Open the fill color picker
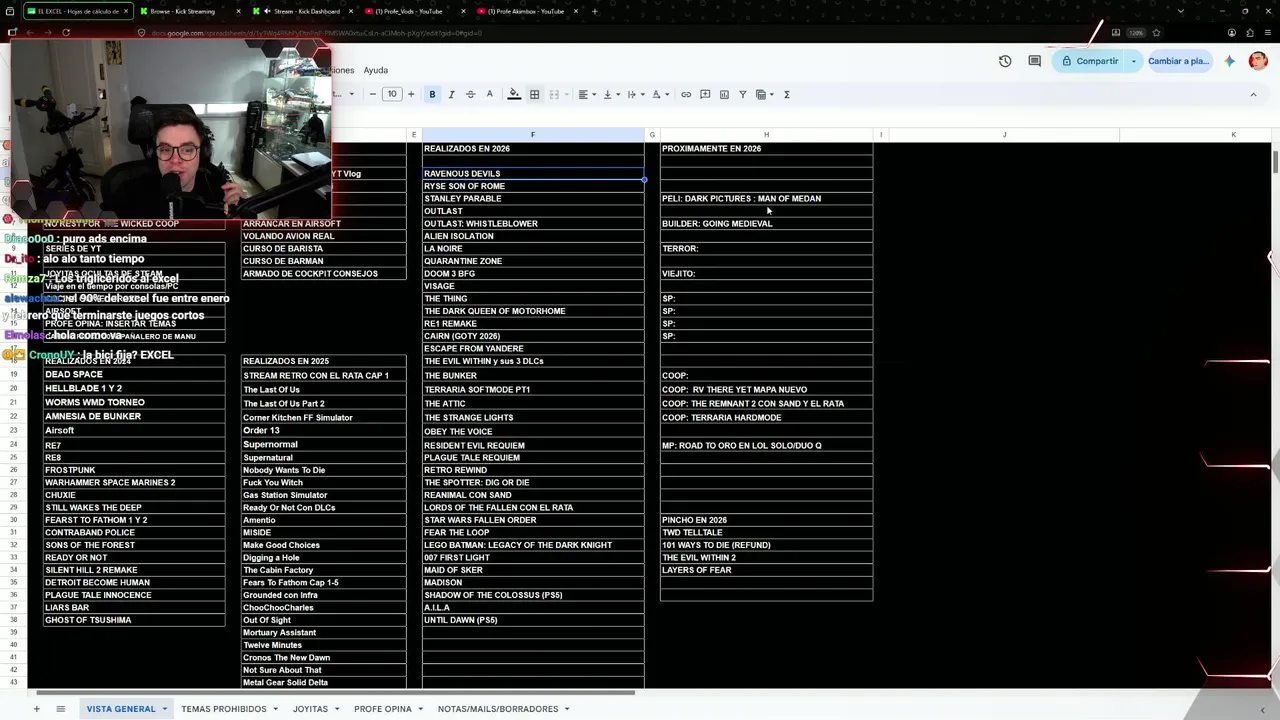This screenshot has height=720, width=1280. [x=514, y=94]
